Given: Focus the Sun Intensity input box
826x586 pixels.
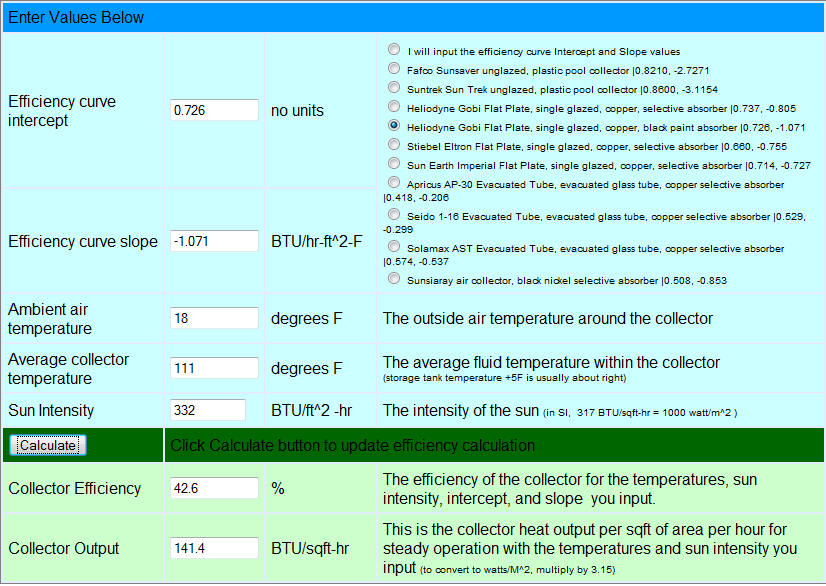Looking at the screenshot, I should 208,410.
